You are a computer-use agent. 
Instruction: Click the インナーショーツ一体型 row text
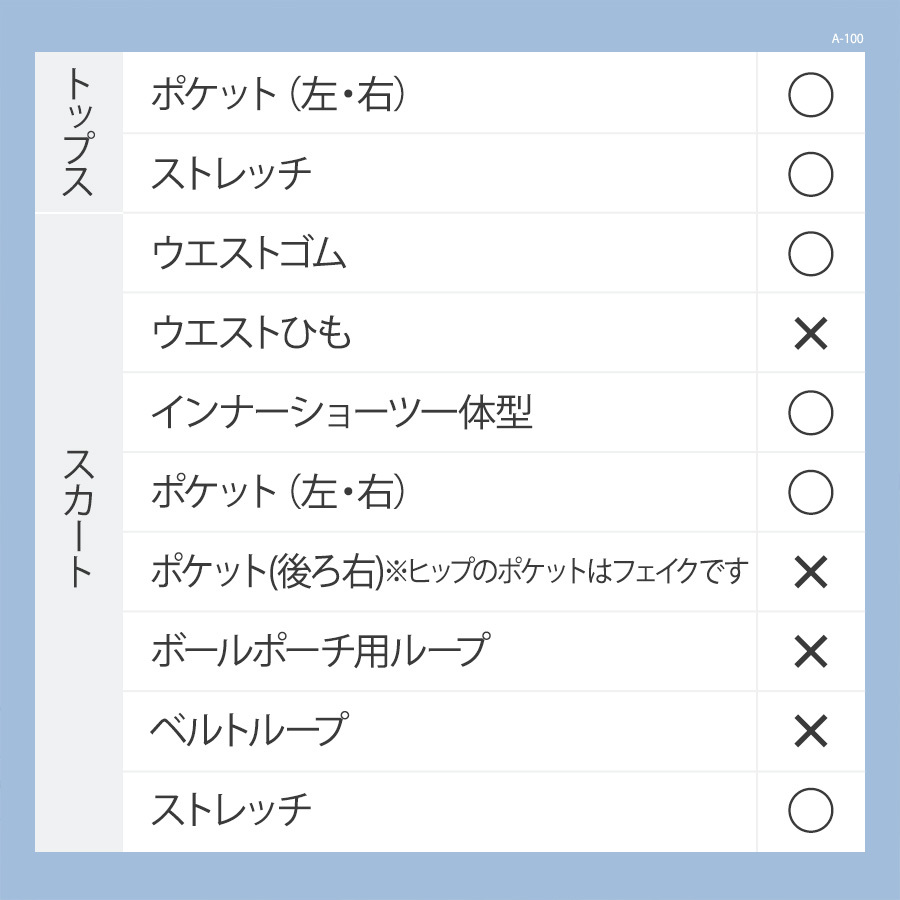(x=342, y=413)
